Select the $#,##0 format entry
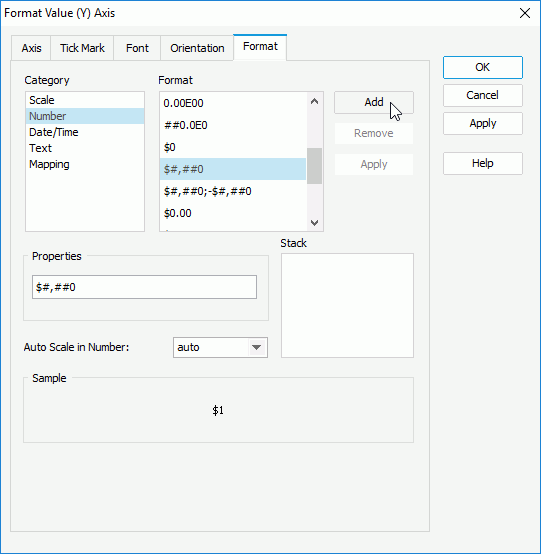Image resolution: width=541 pixels, height=554 pixels. (233, 169)
